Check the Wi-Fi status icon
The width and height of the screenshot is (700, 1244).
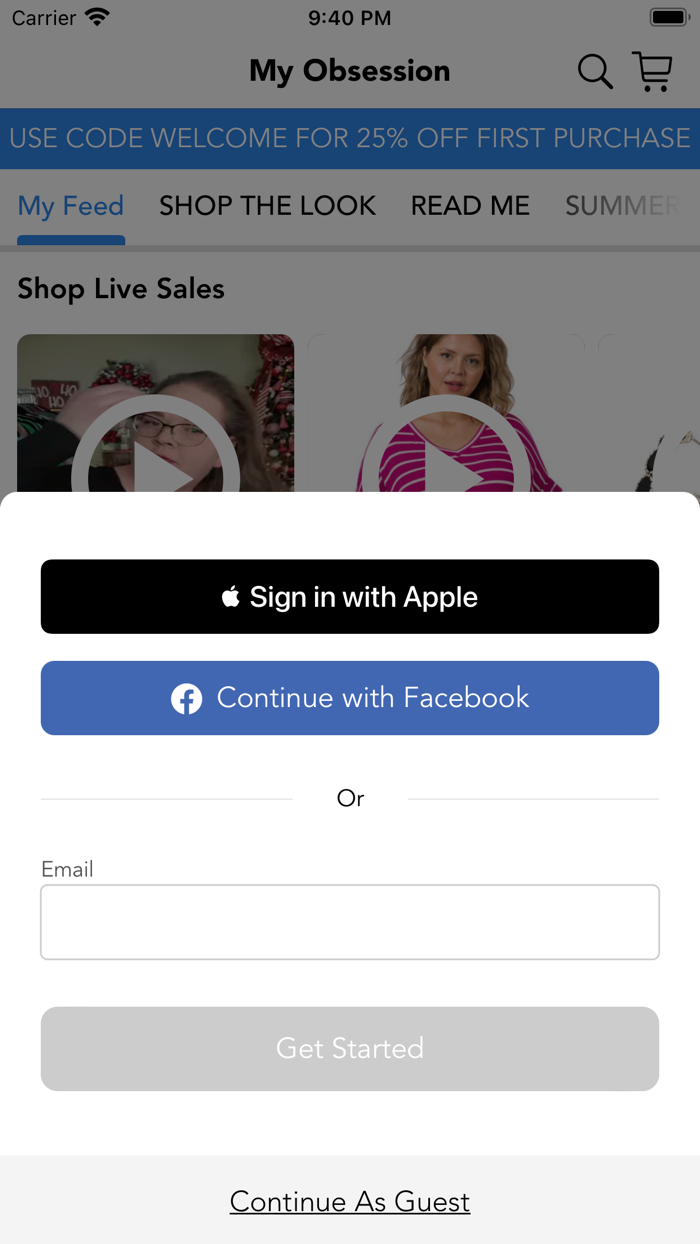click(97, 17)
